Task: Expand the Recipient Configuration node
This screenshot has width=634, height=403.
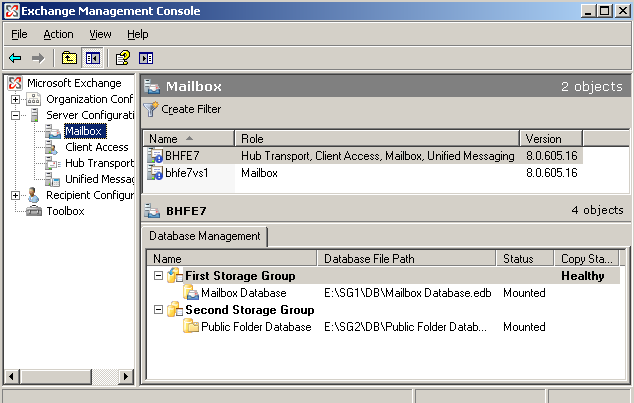Action: coord(15,195)
